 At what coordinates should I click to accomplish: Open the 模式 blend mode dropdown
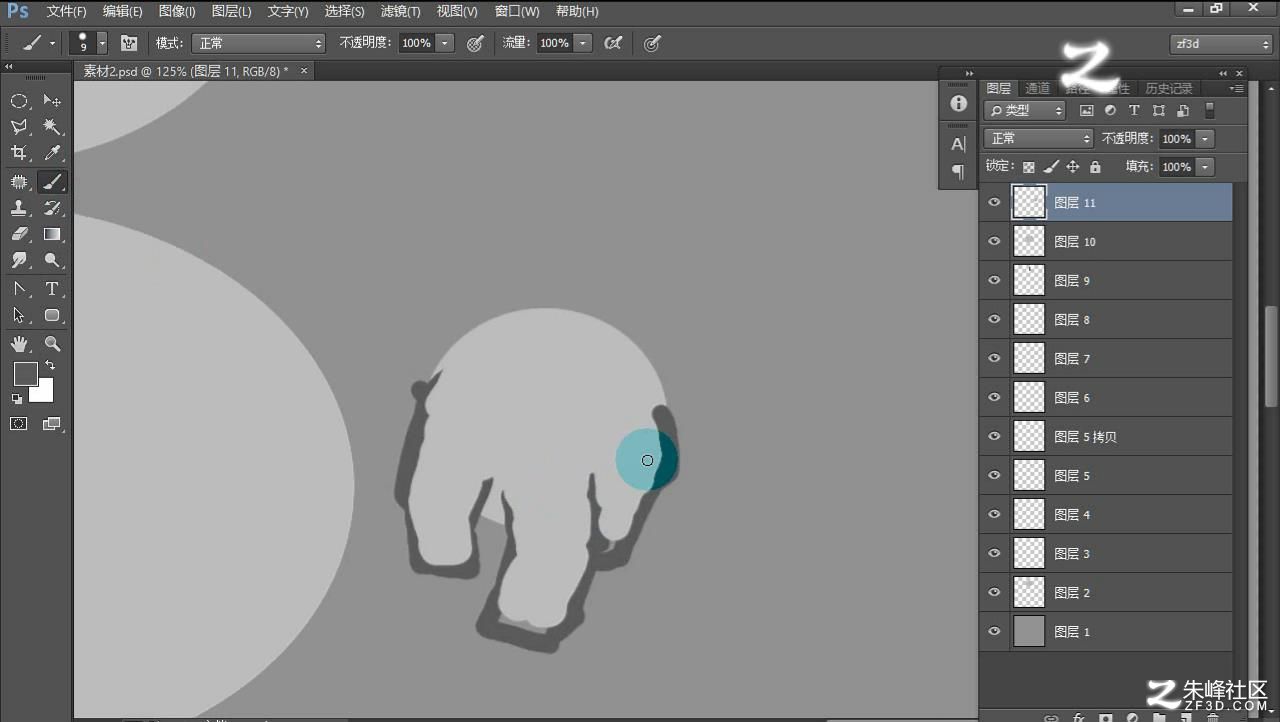[260, 43]
